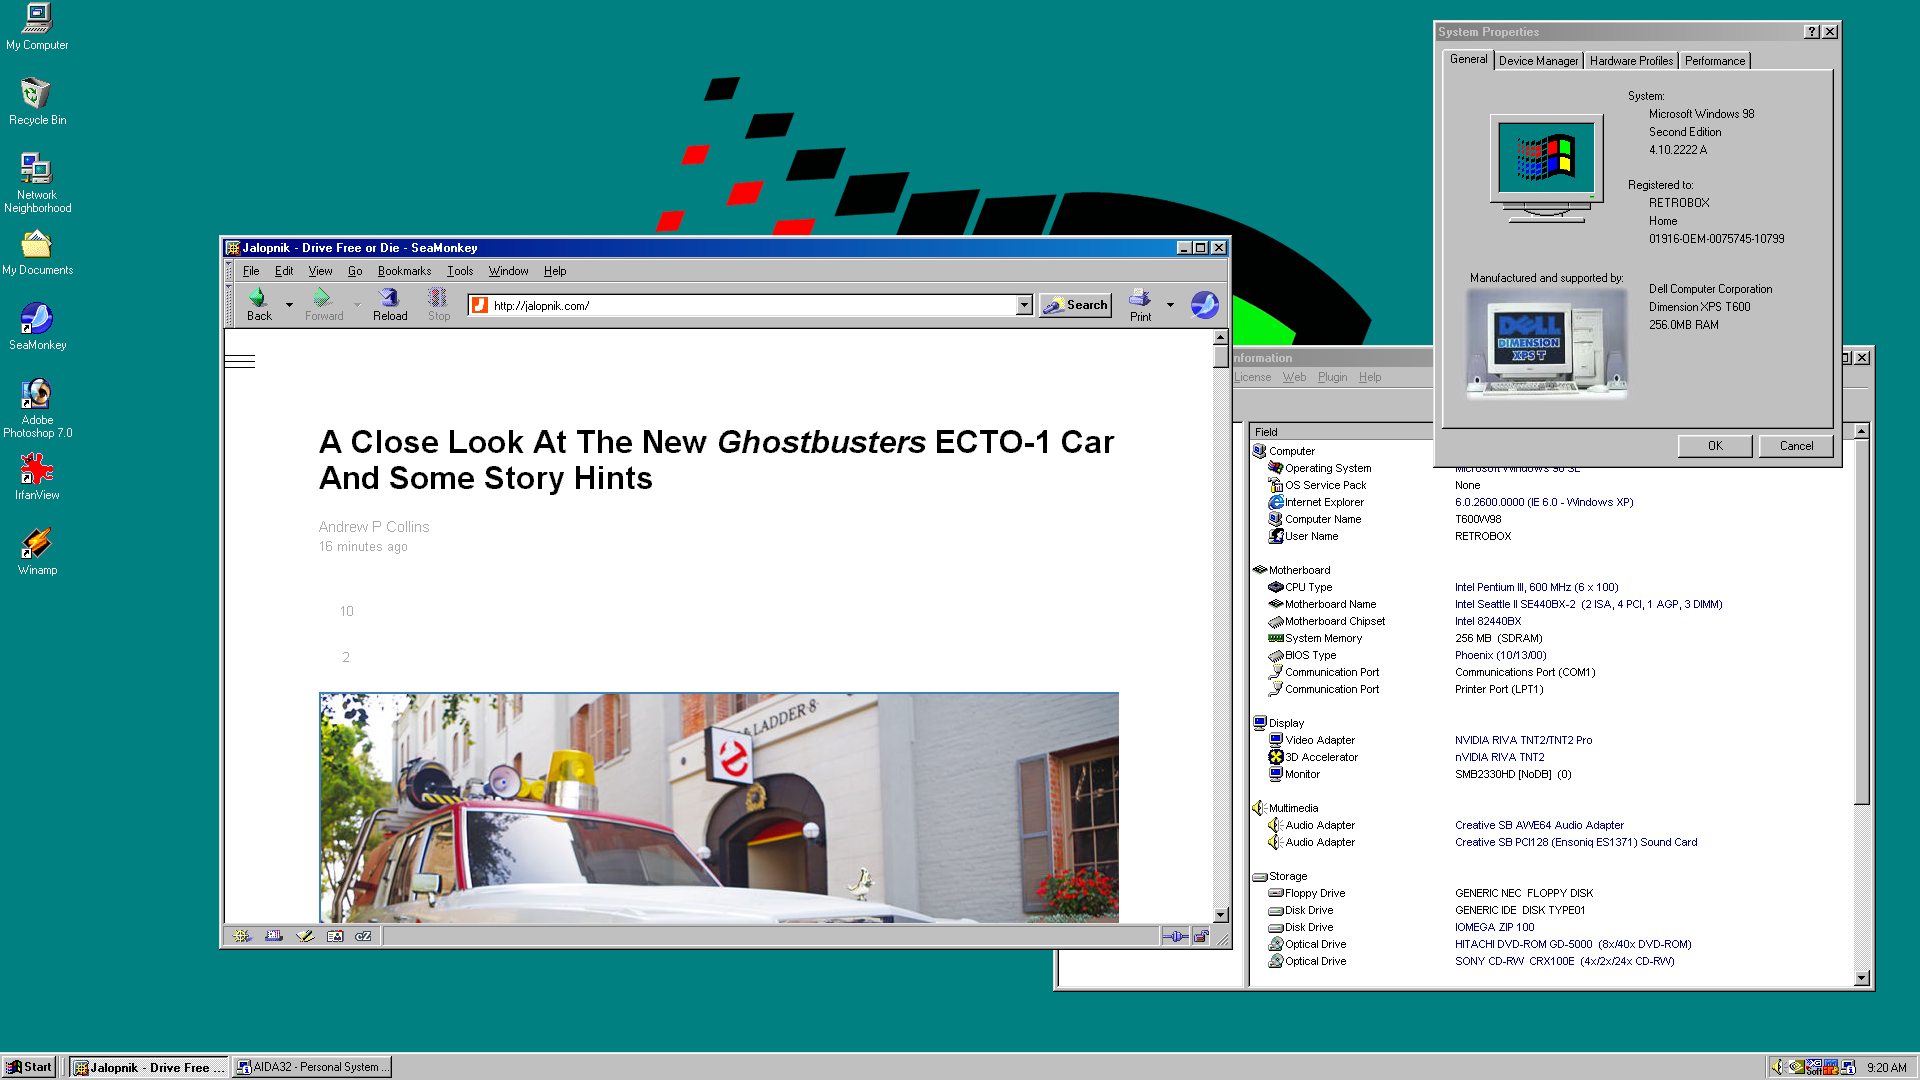Open Navigator component from status bar icon
The width and height of the screenshot is (1920, 1080).
click(241, 936)
